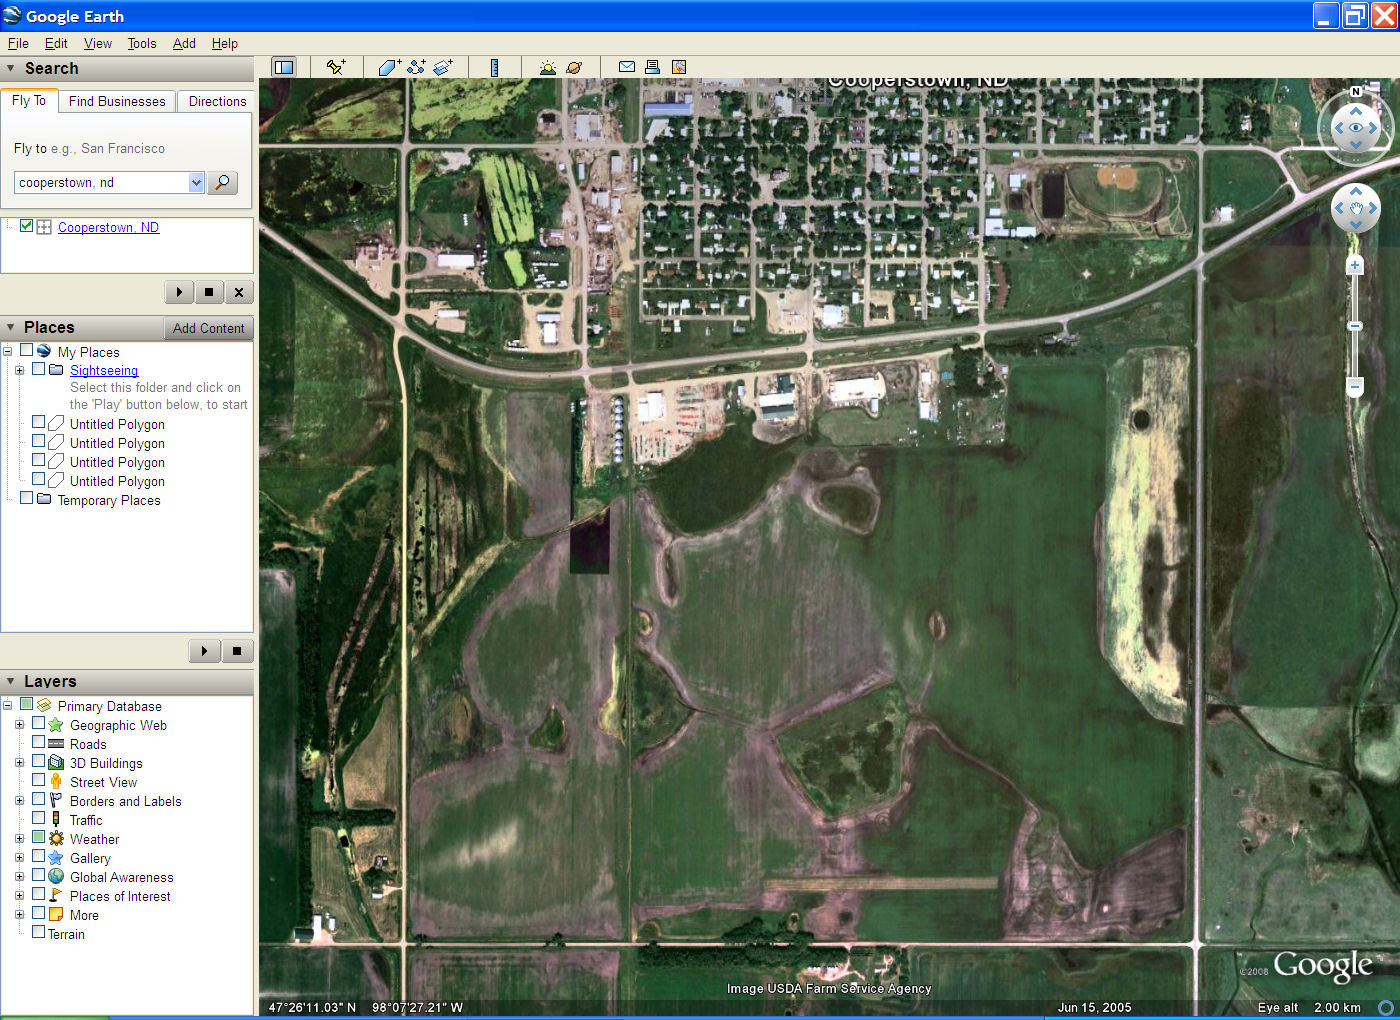
Task: Enable the Traffic layer
Action: (x=39, y=818)
